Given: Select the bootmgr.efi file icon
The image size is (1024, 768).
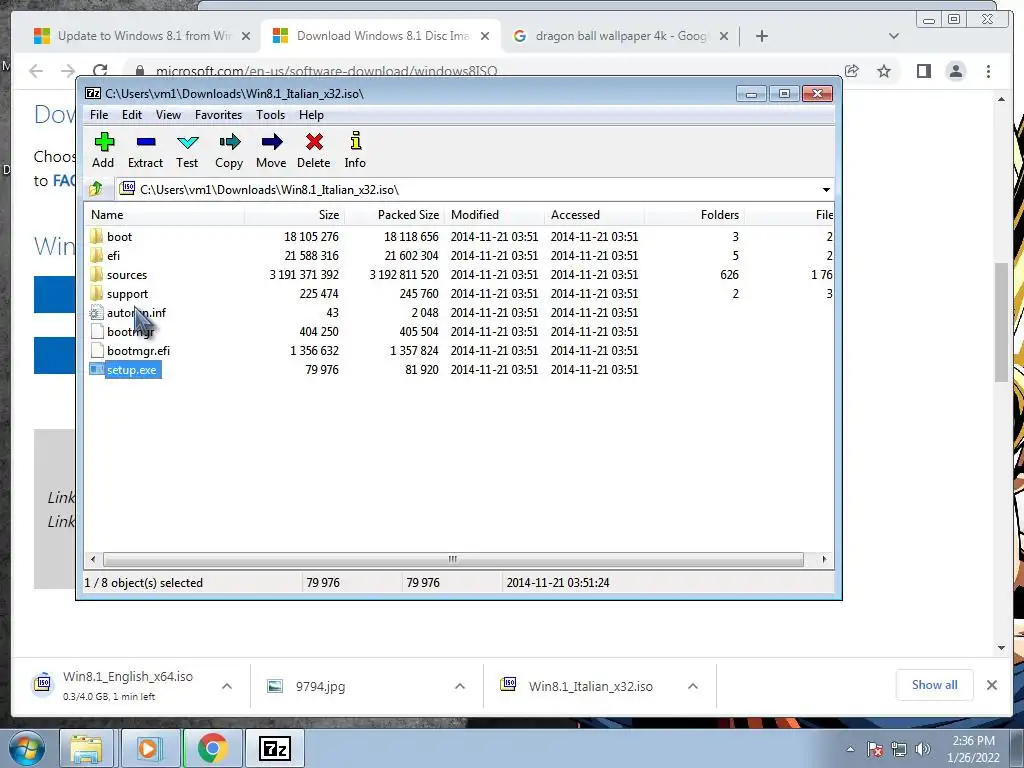Looking at the screenshot, I should point(97,351).
